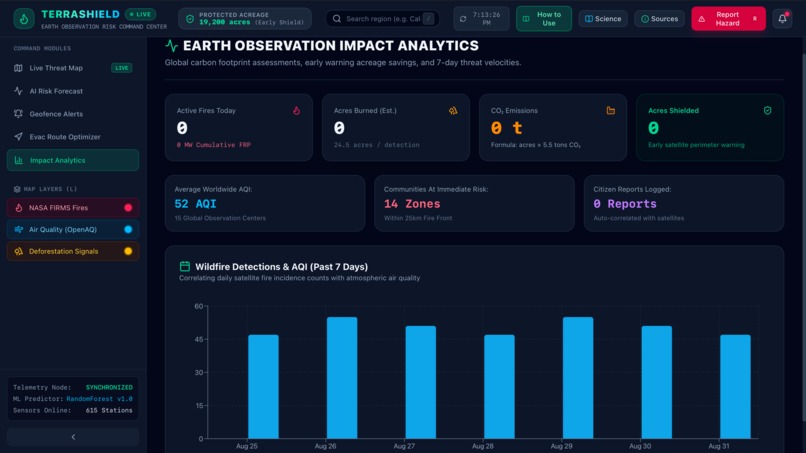Collapse the sidebar with the chevron button
The width and height of the screenshot is (806, 453).
click(73, 437)
